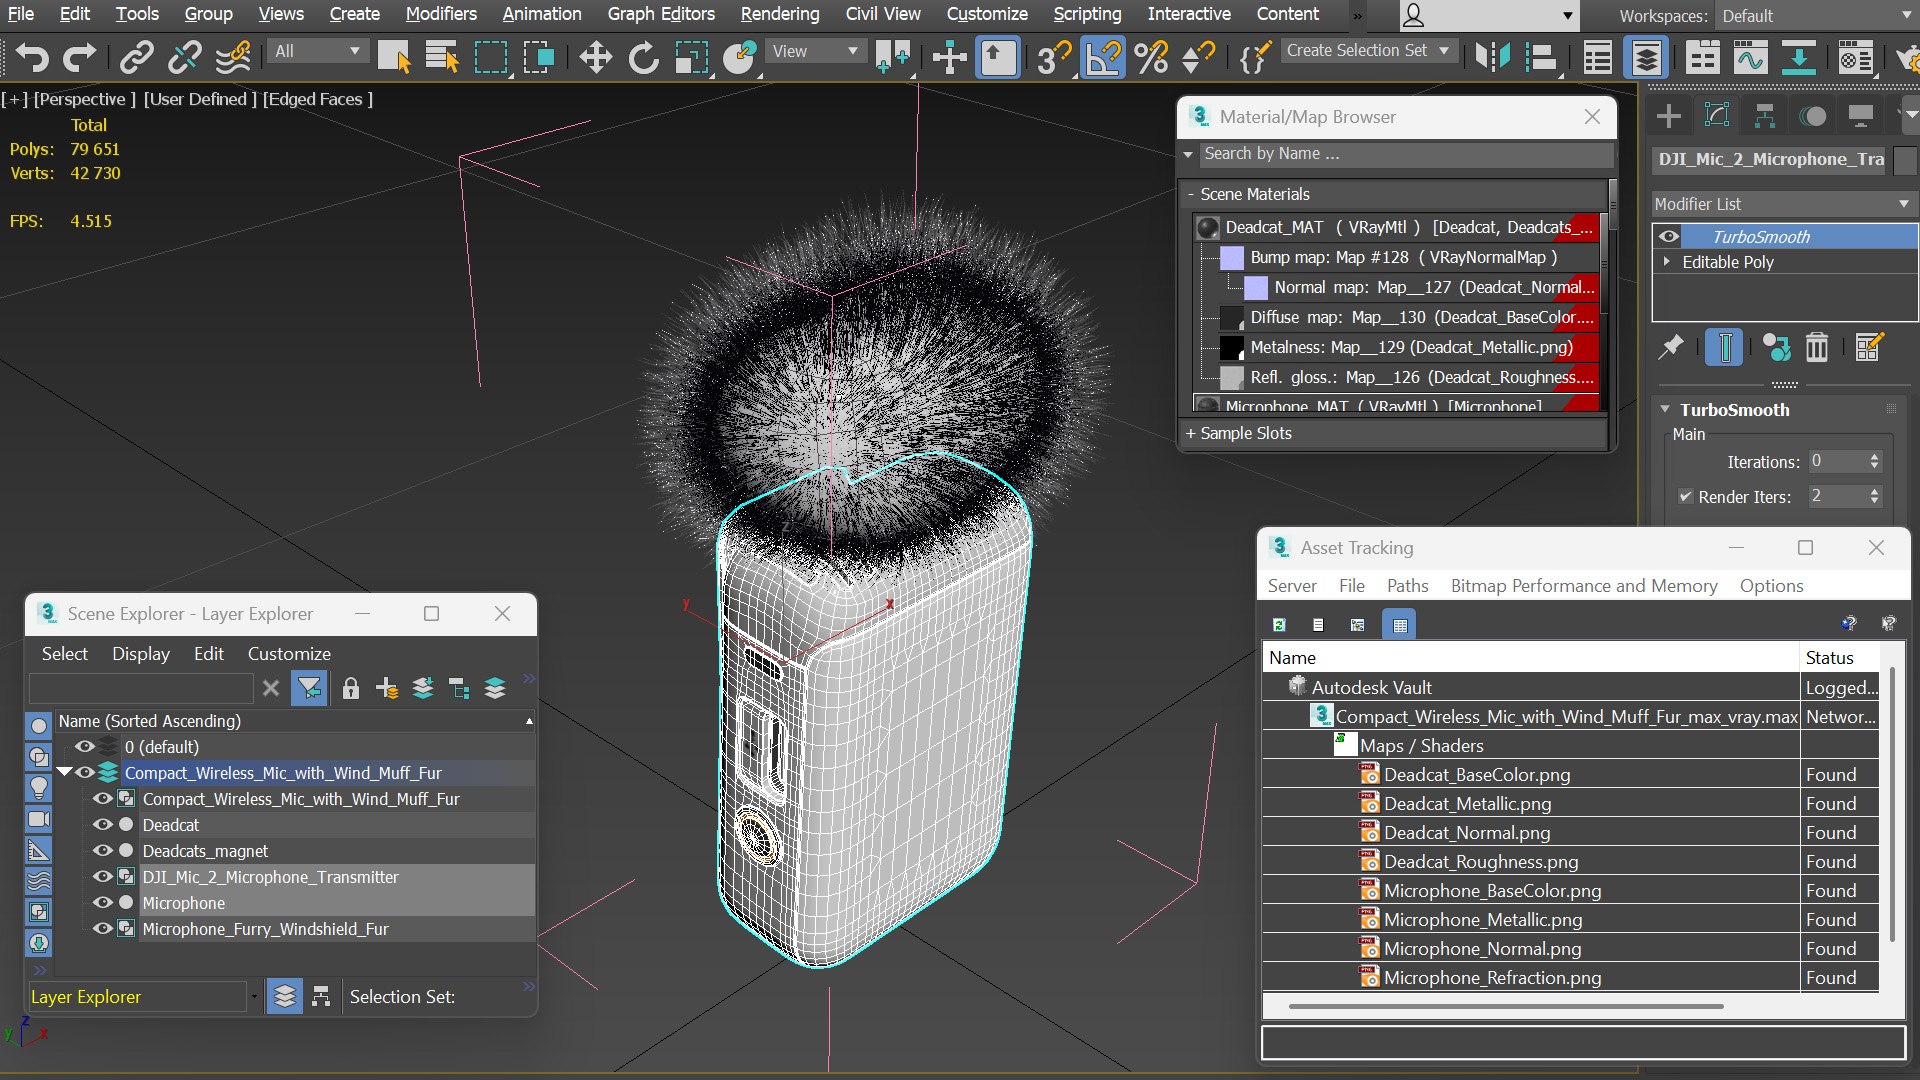Click the Edged Faces viewport label
Image resolution: width=1920 pixels, height=1080 pixels.
pos(318,99)
